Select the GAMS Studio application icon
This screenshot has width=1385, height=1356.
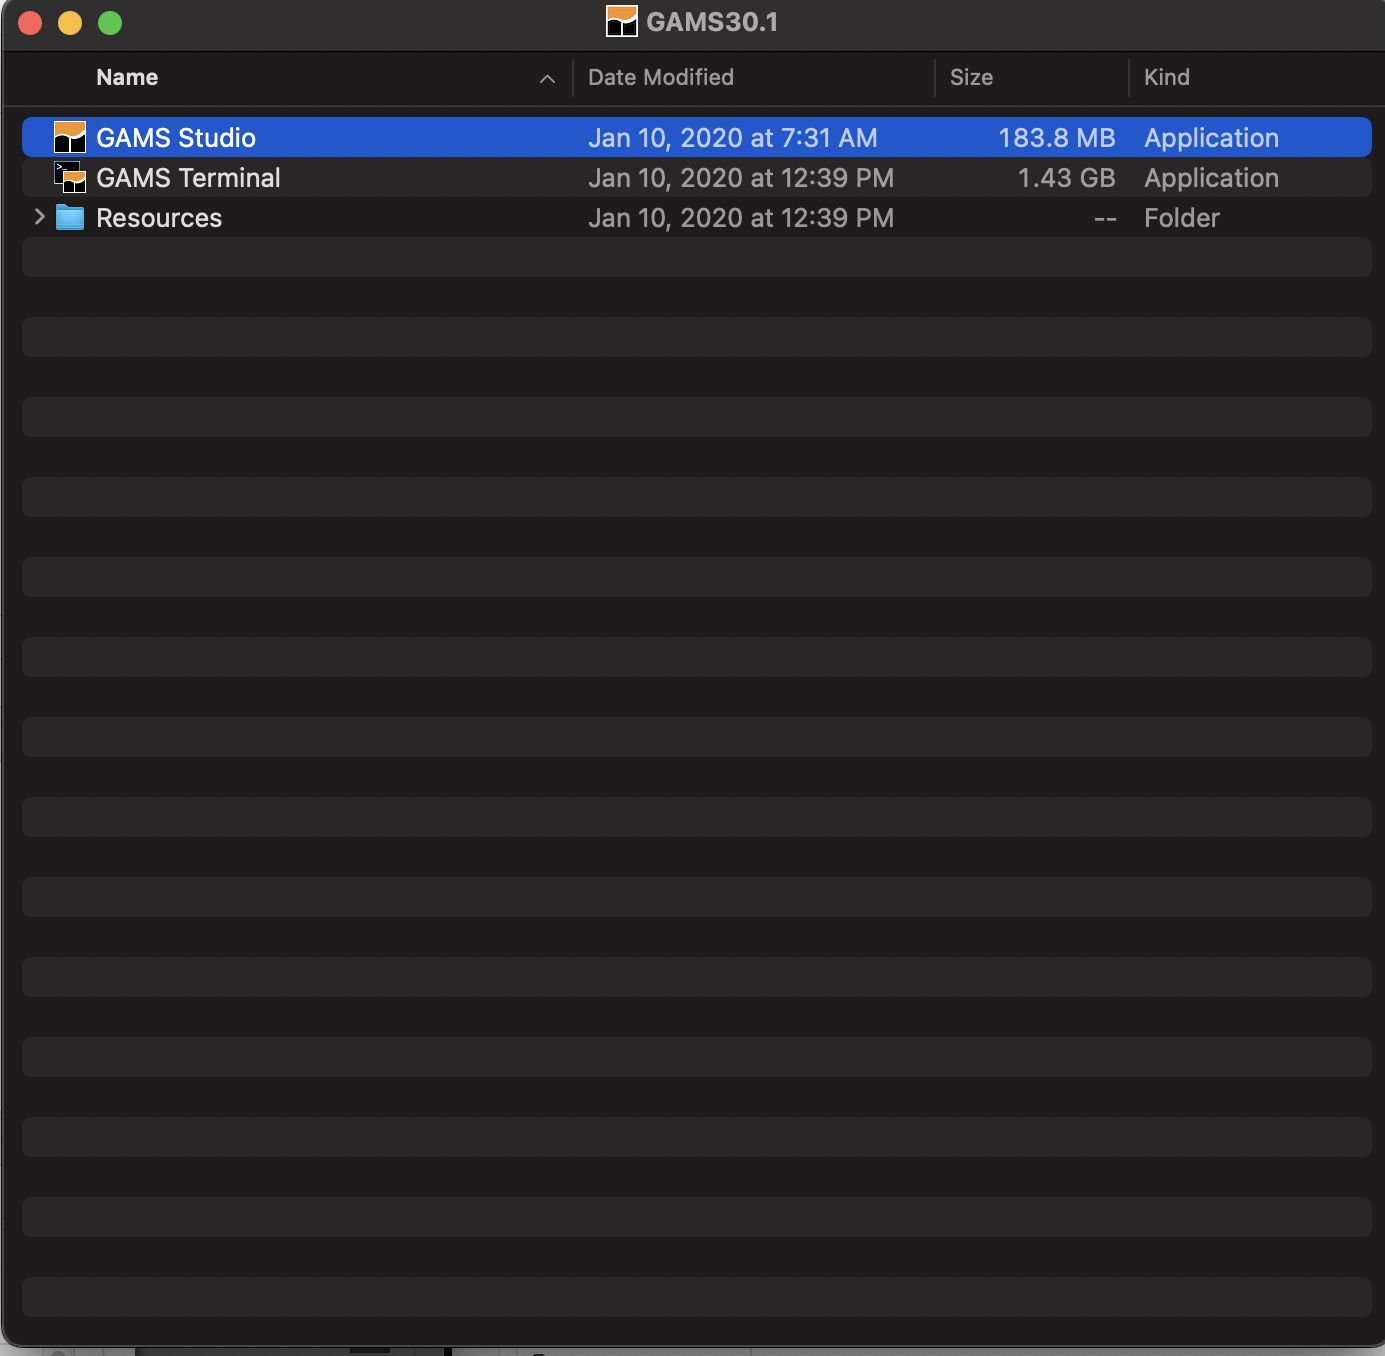click(x=70, y=137)
